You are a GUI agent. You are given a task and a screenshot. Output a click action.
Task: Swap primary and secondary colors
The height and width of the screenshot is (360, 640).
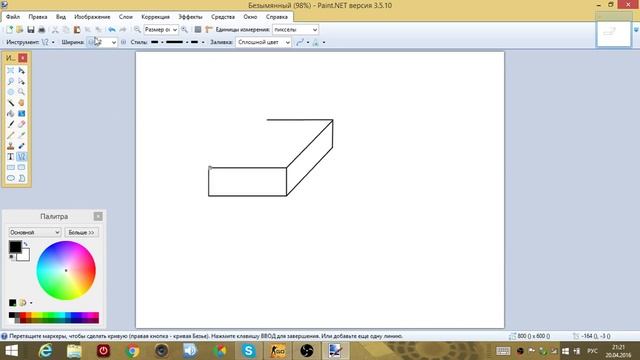[x=26, y=244]
